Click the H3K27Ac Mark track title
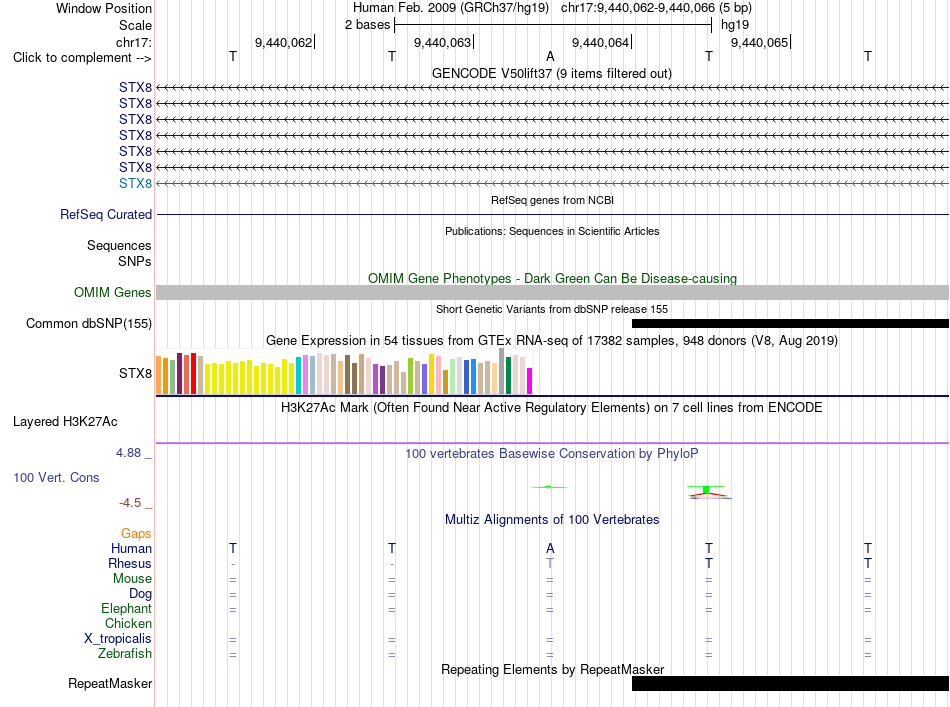Image resolution: width=950 pixels, height=707 pixels. [x=551, y=407]
